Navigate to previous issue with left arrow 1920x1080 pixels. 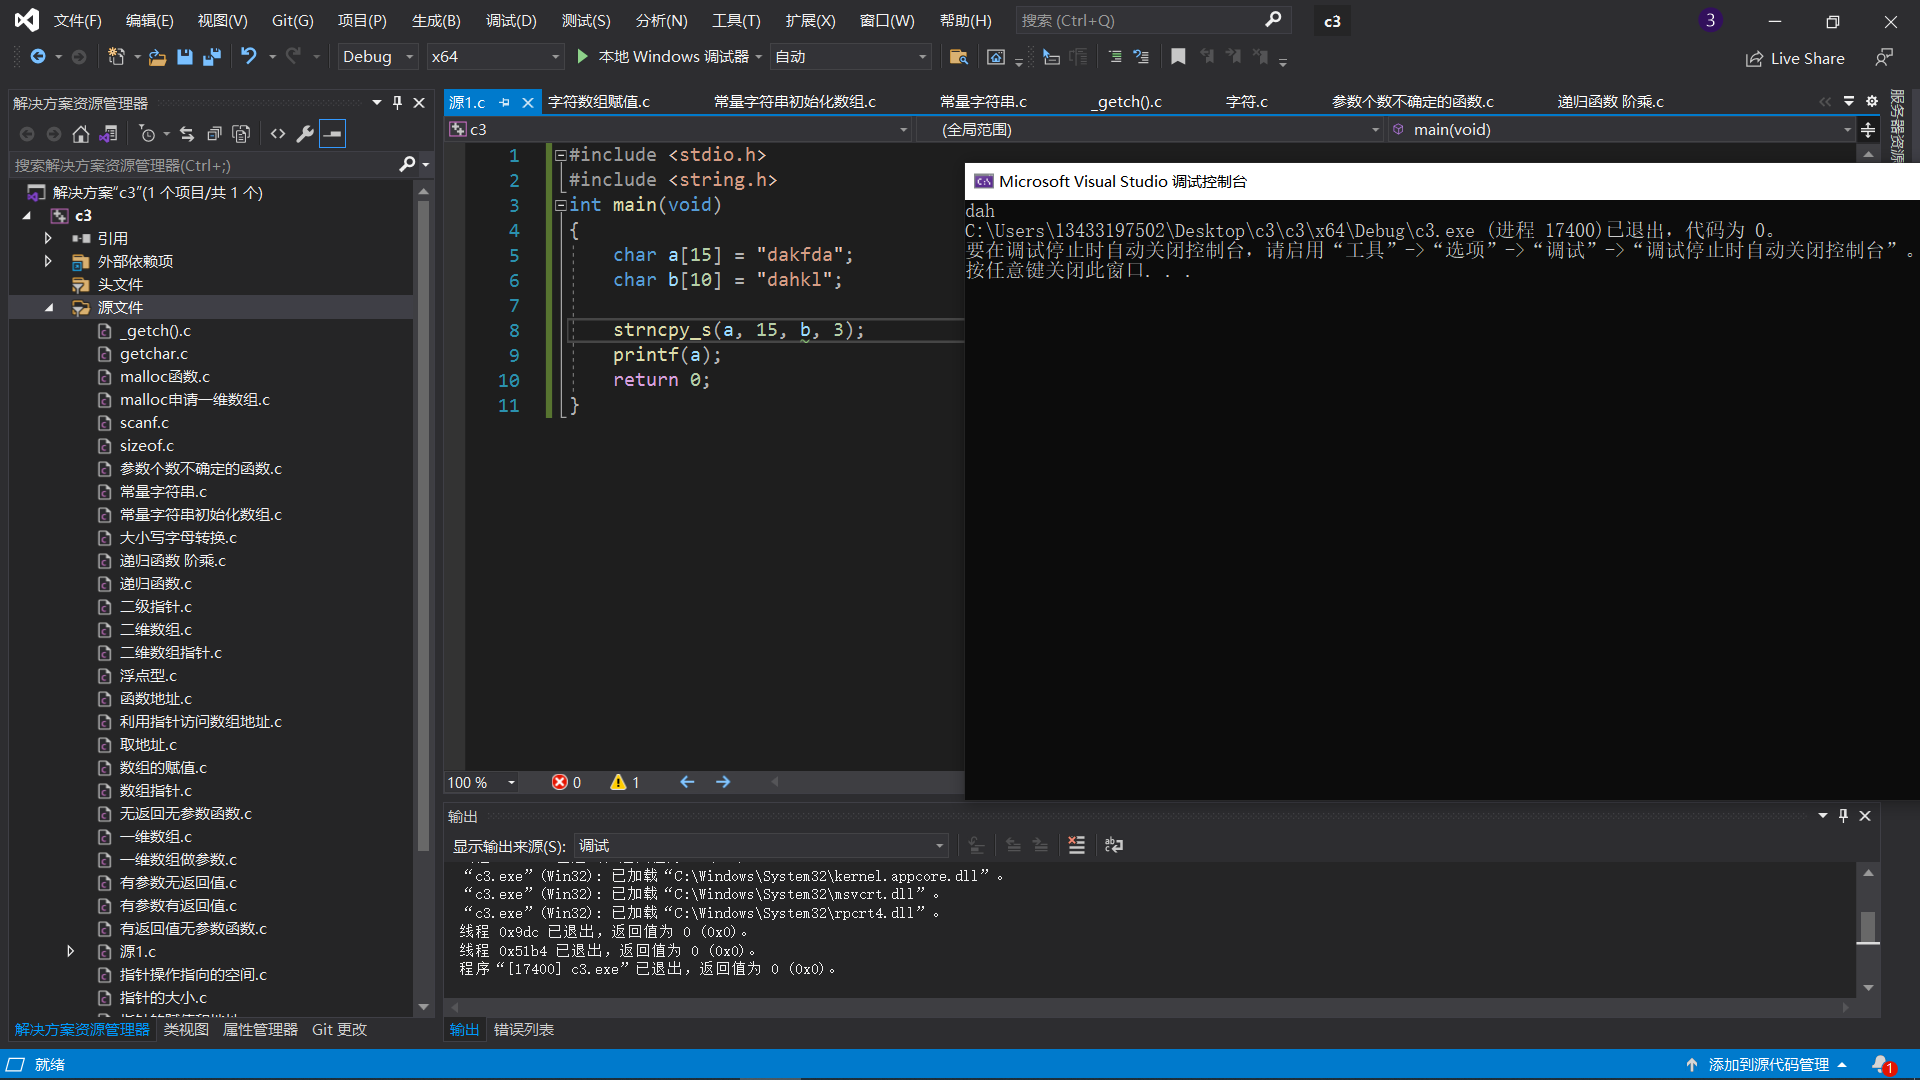(x=687, y=782)
